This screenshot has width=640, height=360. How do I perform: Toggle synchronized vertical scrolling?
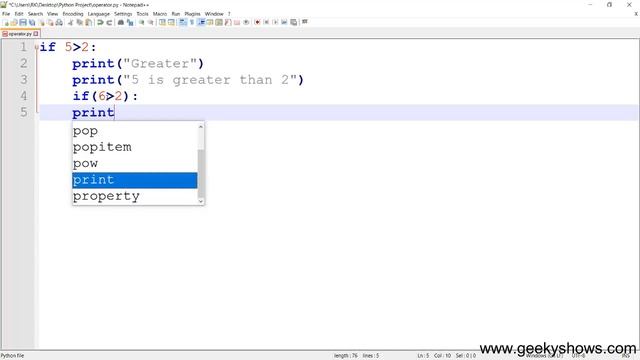(x=162, y=22)
